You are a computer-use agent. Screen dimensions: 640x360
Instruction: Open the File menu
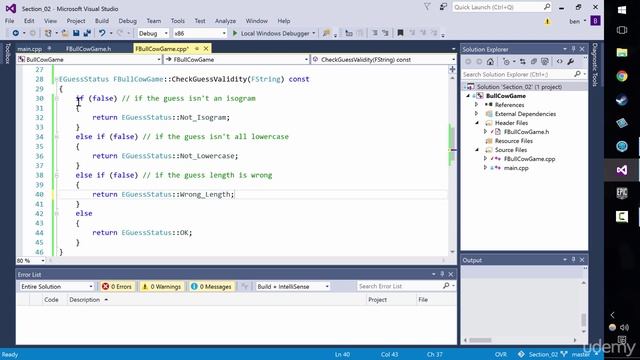click(9, 21)
